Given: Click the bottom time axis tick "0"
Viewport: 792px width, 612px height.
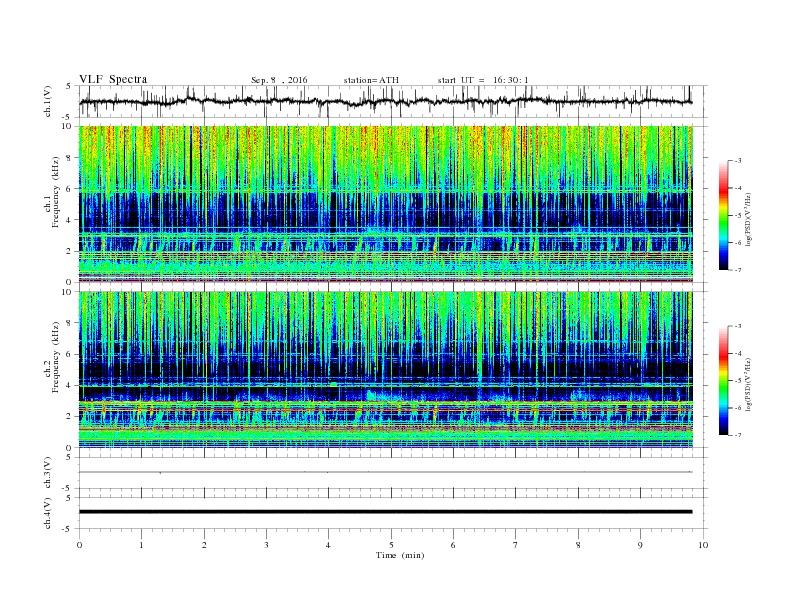Looking at the screenshot, I should [x=79, y=545].
